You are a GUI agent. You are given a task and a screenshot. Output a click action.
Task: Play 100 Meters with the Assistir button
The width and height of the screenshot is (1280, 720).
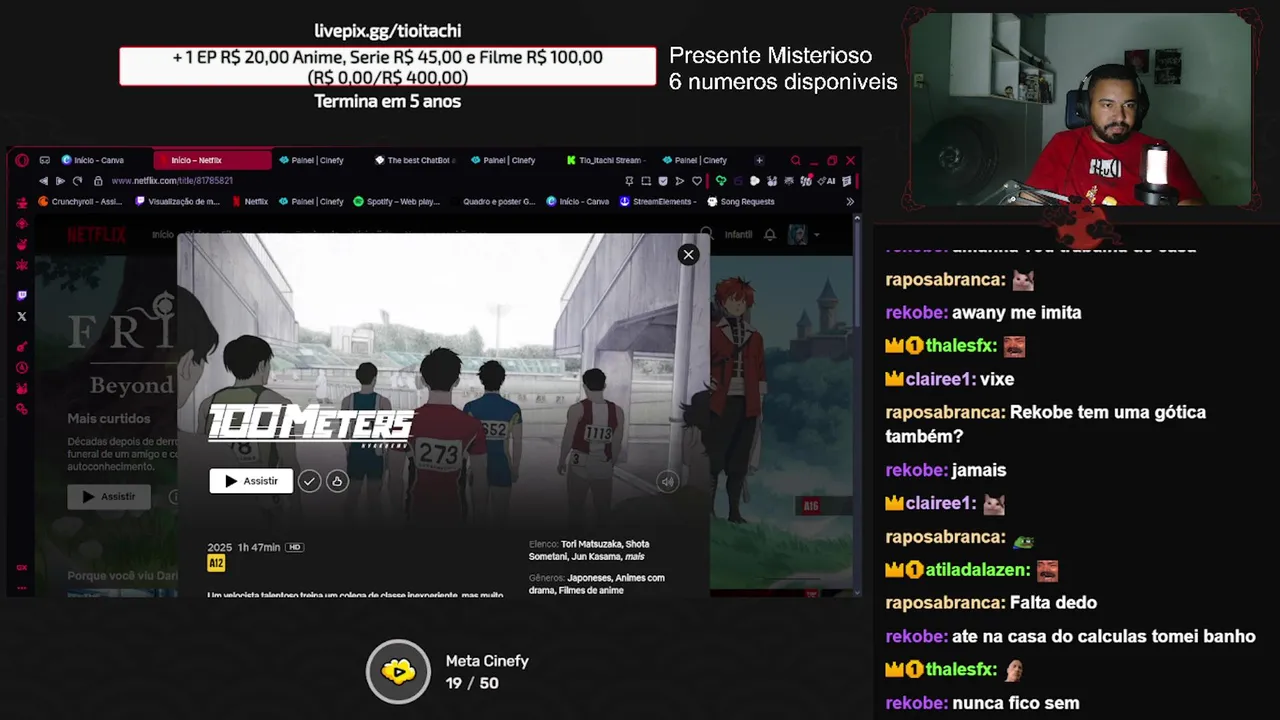coord(251,481)
